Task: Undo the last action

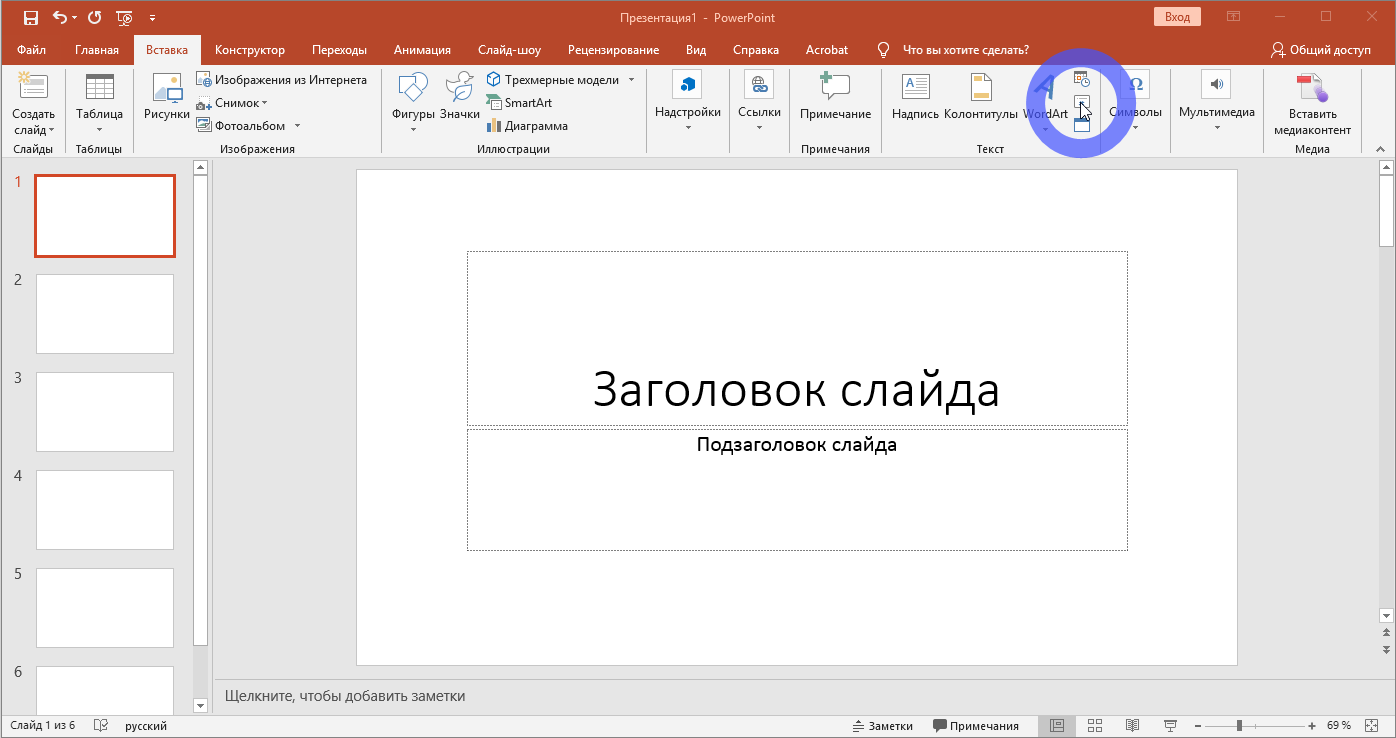Action: pos(60,17)
